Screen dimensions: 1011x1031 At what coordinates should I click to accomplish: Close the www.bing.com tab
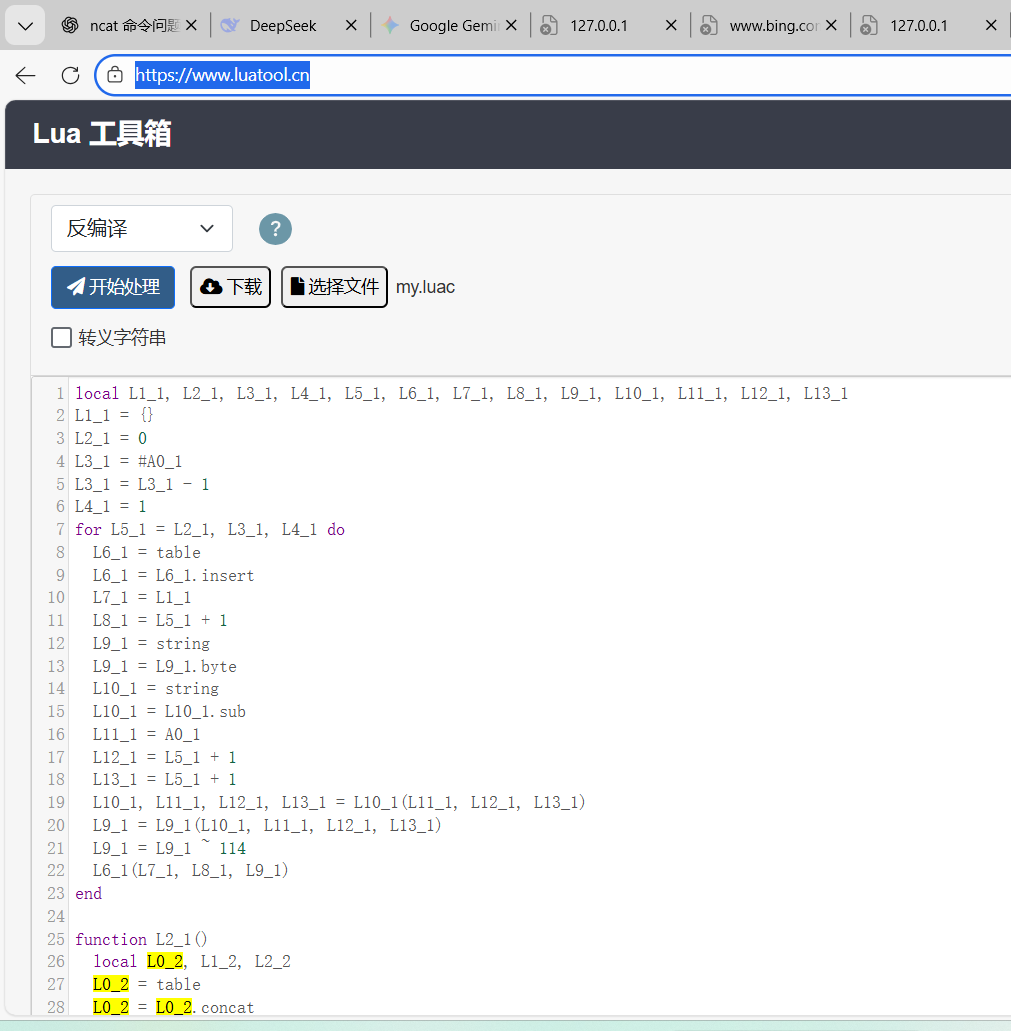pos(831,26)
